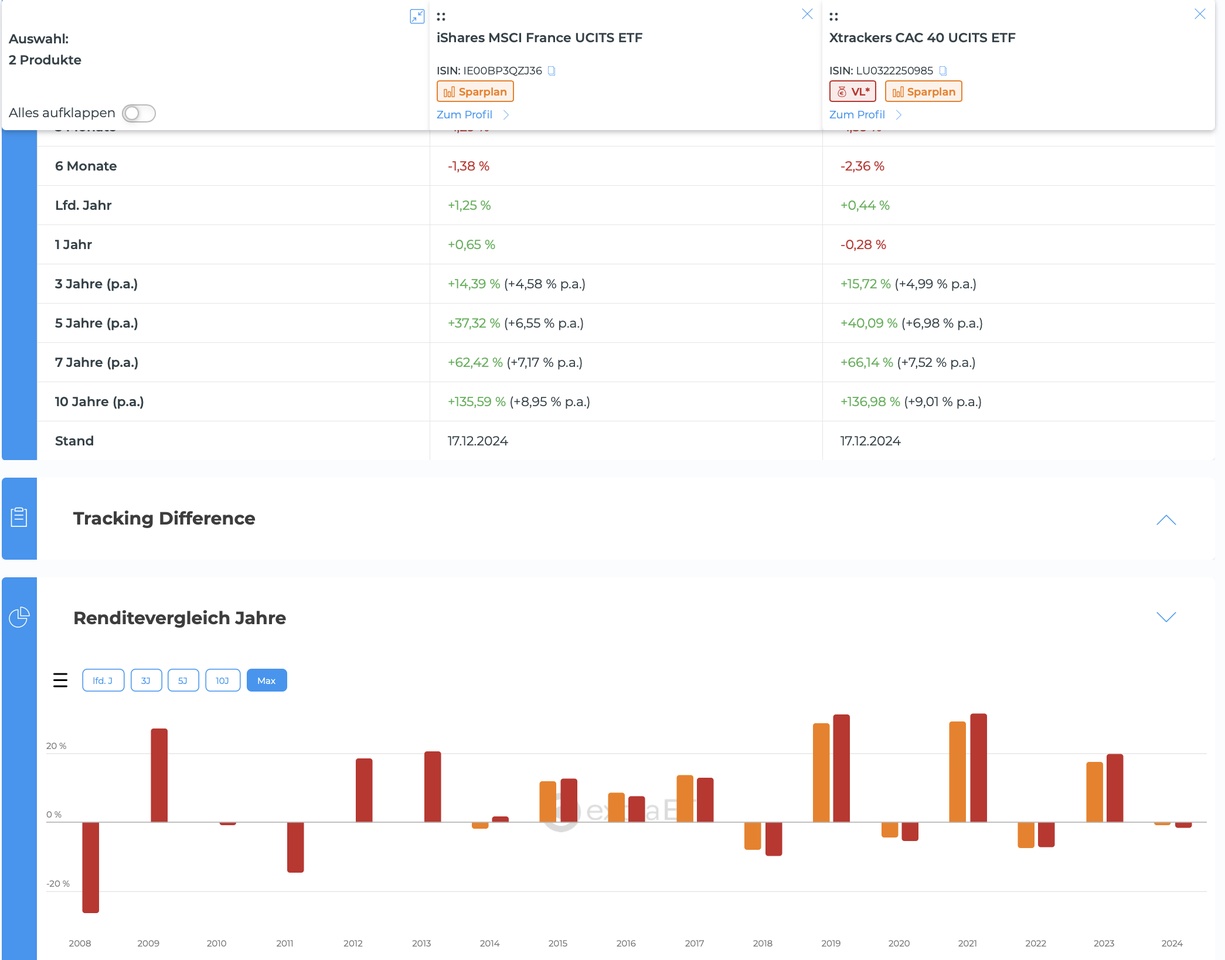Click the orange 2019 bar in the chart

pyautogui.click(x=821, y=773)
